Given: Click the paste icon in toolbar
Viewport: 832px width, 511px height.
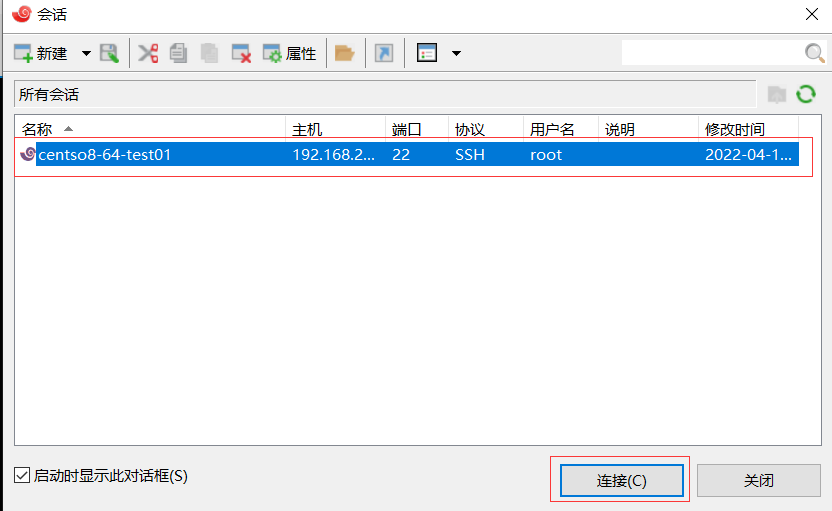Looking at the screenshot, I should pyautogui.click(x=210, y=53).
